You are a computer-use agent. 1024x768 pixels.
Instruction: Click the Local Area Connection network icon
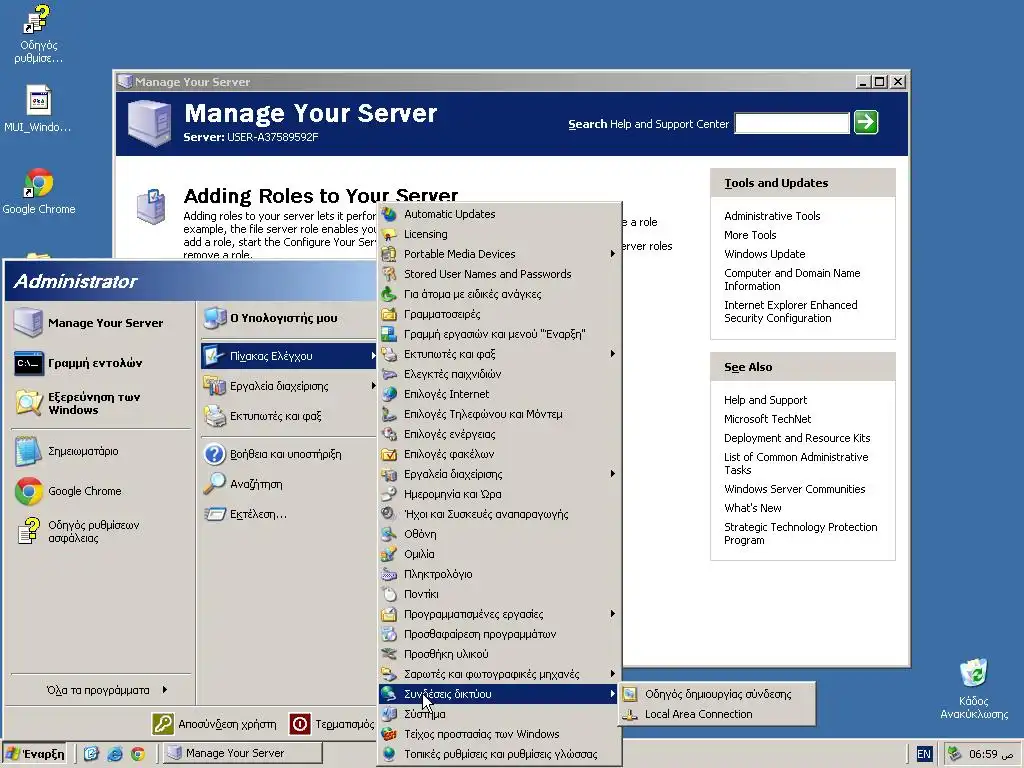tap(630, 714)
